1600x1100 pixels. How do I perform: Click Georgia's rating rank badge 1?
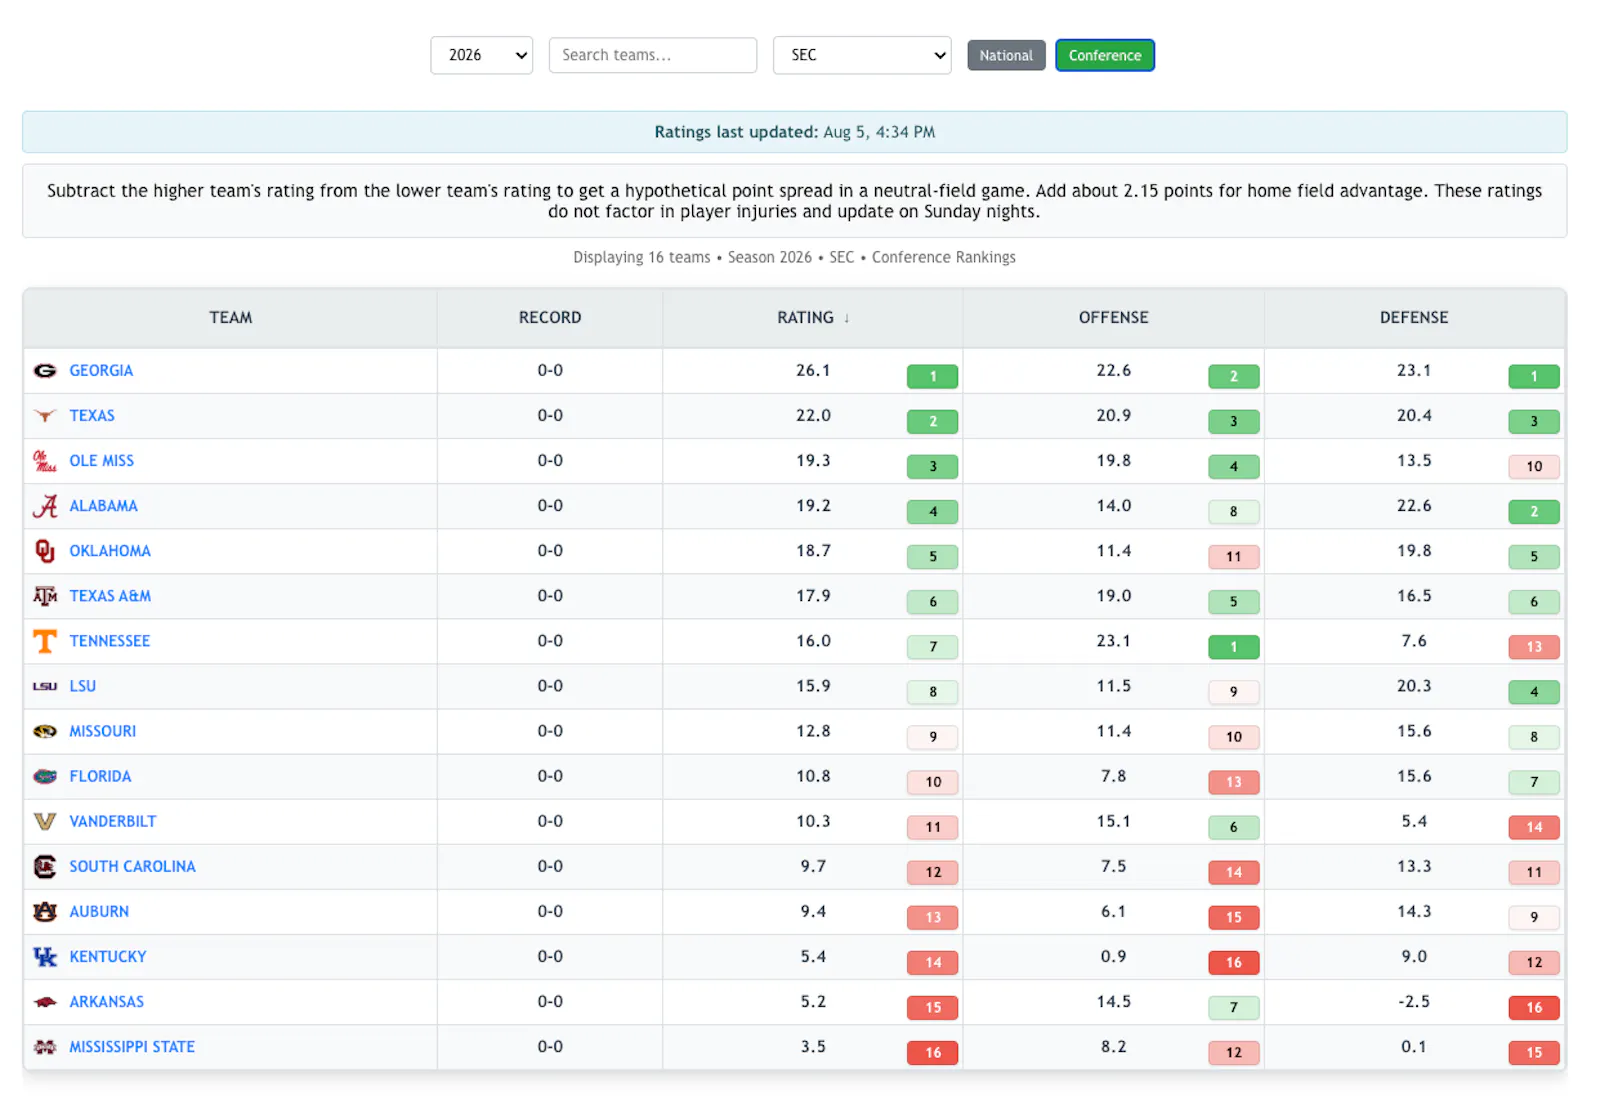pyautogui.click(x=933, y=377)
